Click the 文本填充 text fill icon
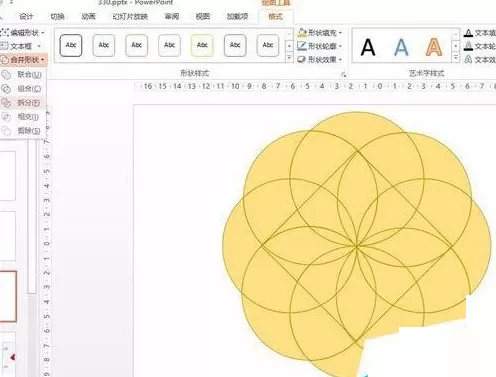 [468, 33]
